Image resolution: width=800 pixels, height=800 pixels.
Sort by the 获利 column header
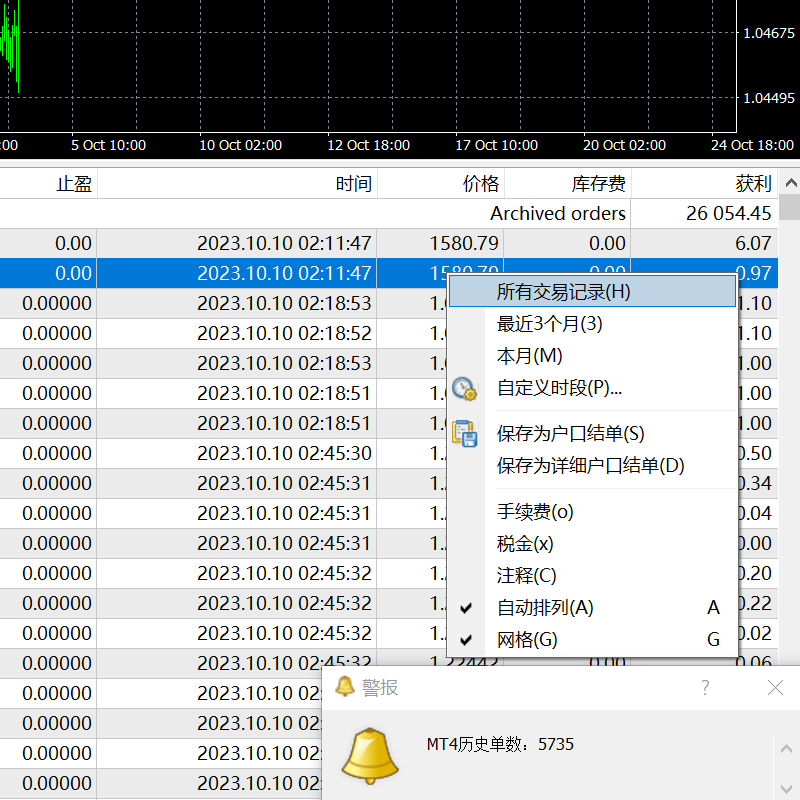(x=753, y=184)
